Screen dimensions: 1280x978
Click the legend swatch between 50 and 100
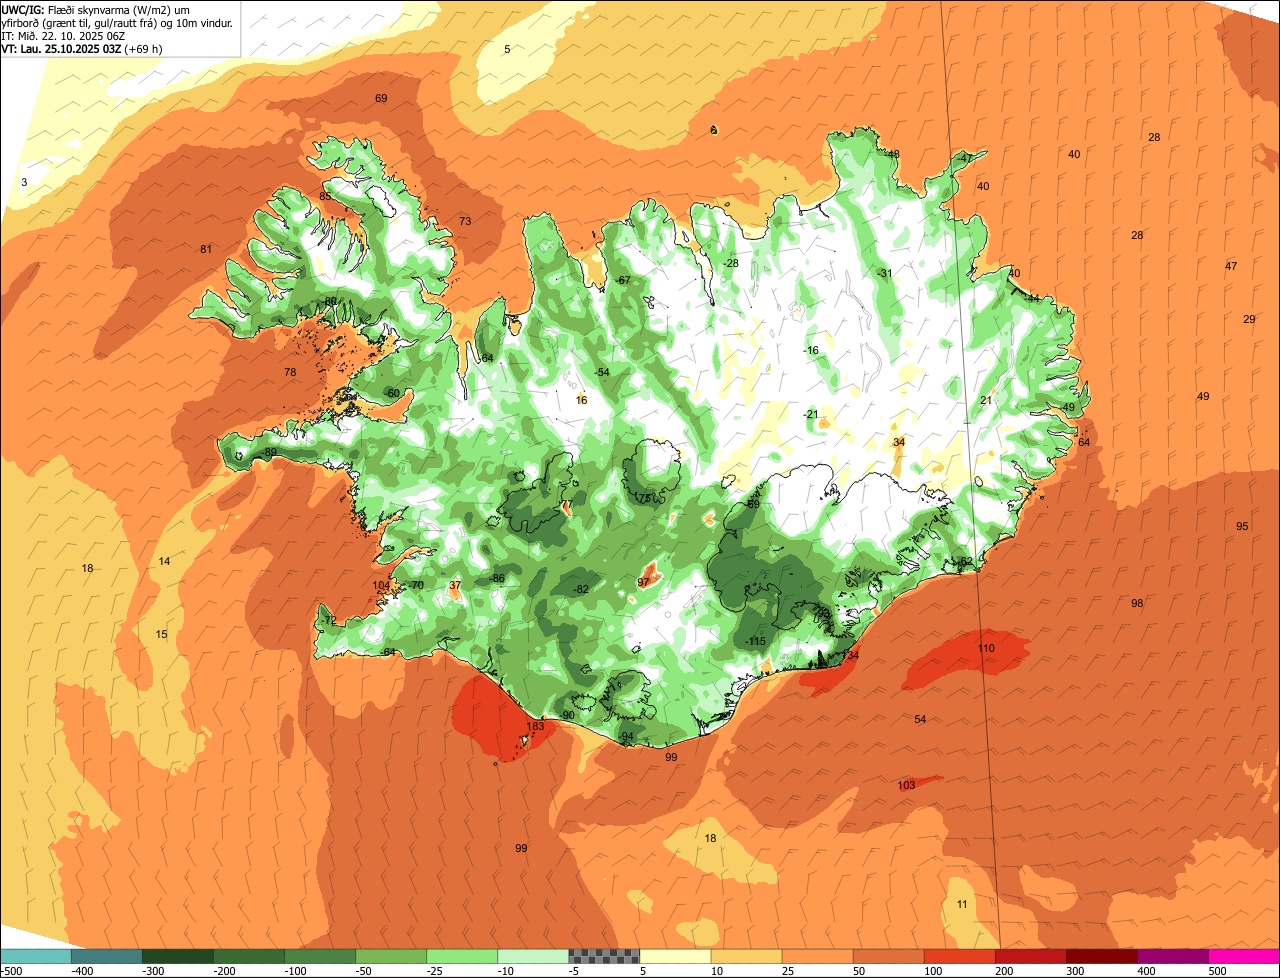click(887, 955)
